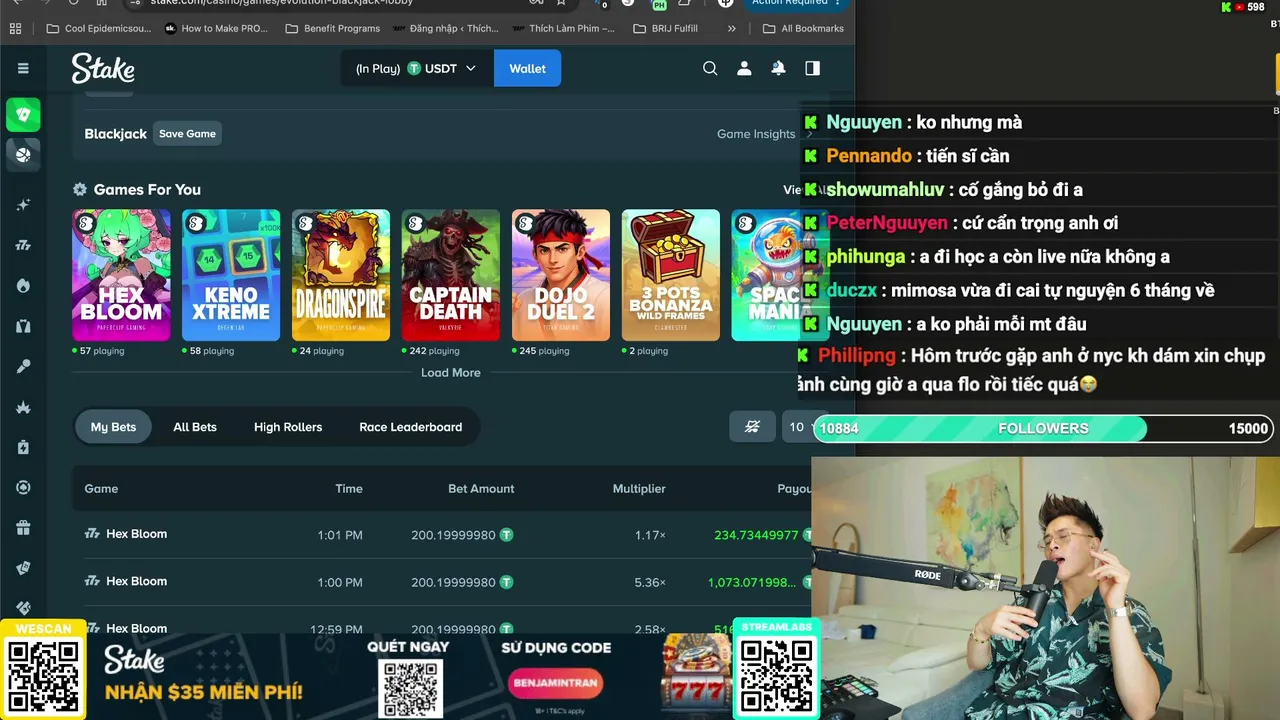The image size is (1280, 720).
Task: Open the gift box icon in sidebar
Action: (23, 528)
